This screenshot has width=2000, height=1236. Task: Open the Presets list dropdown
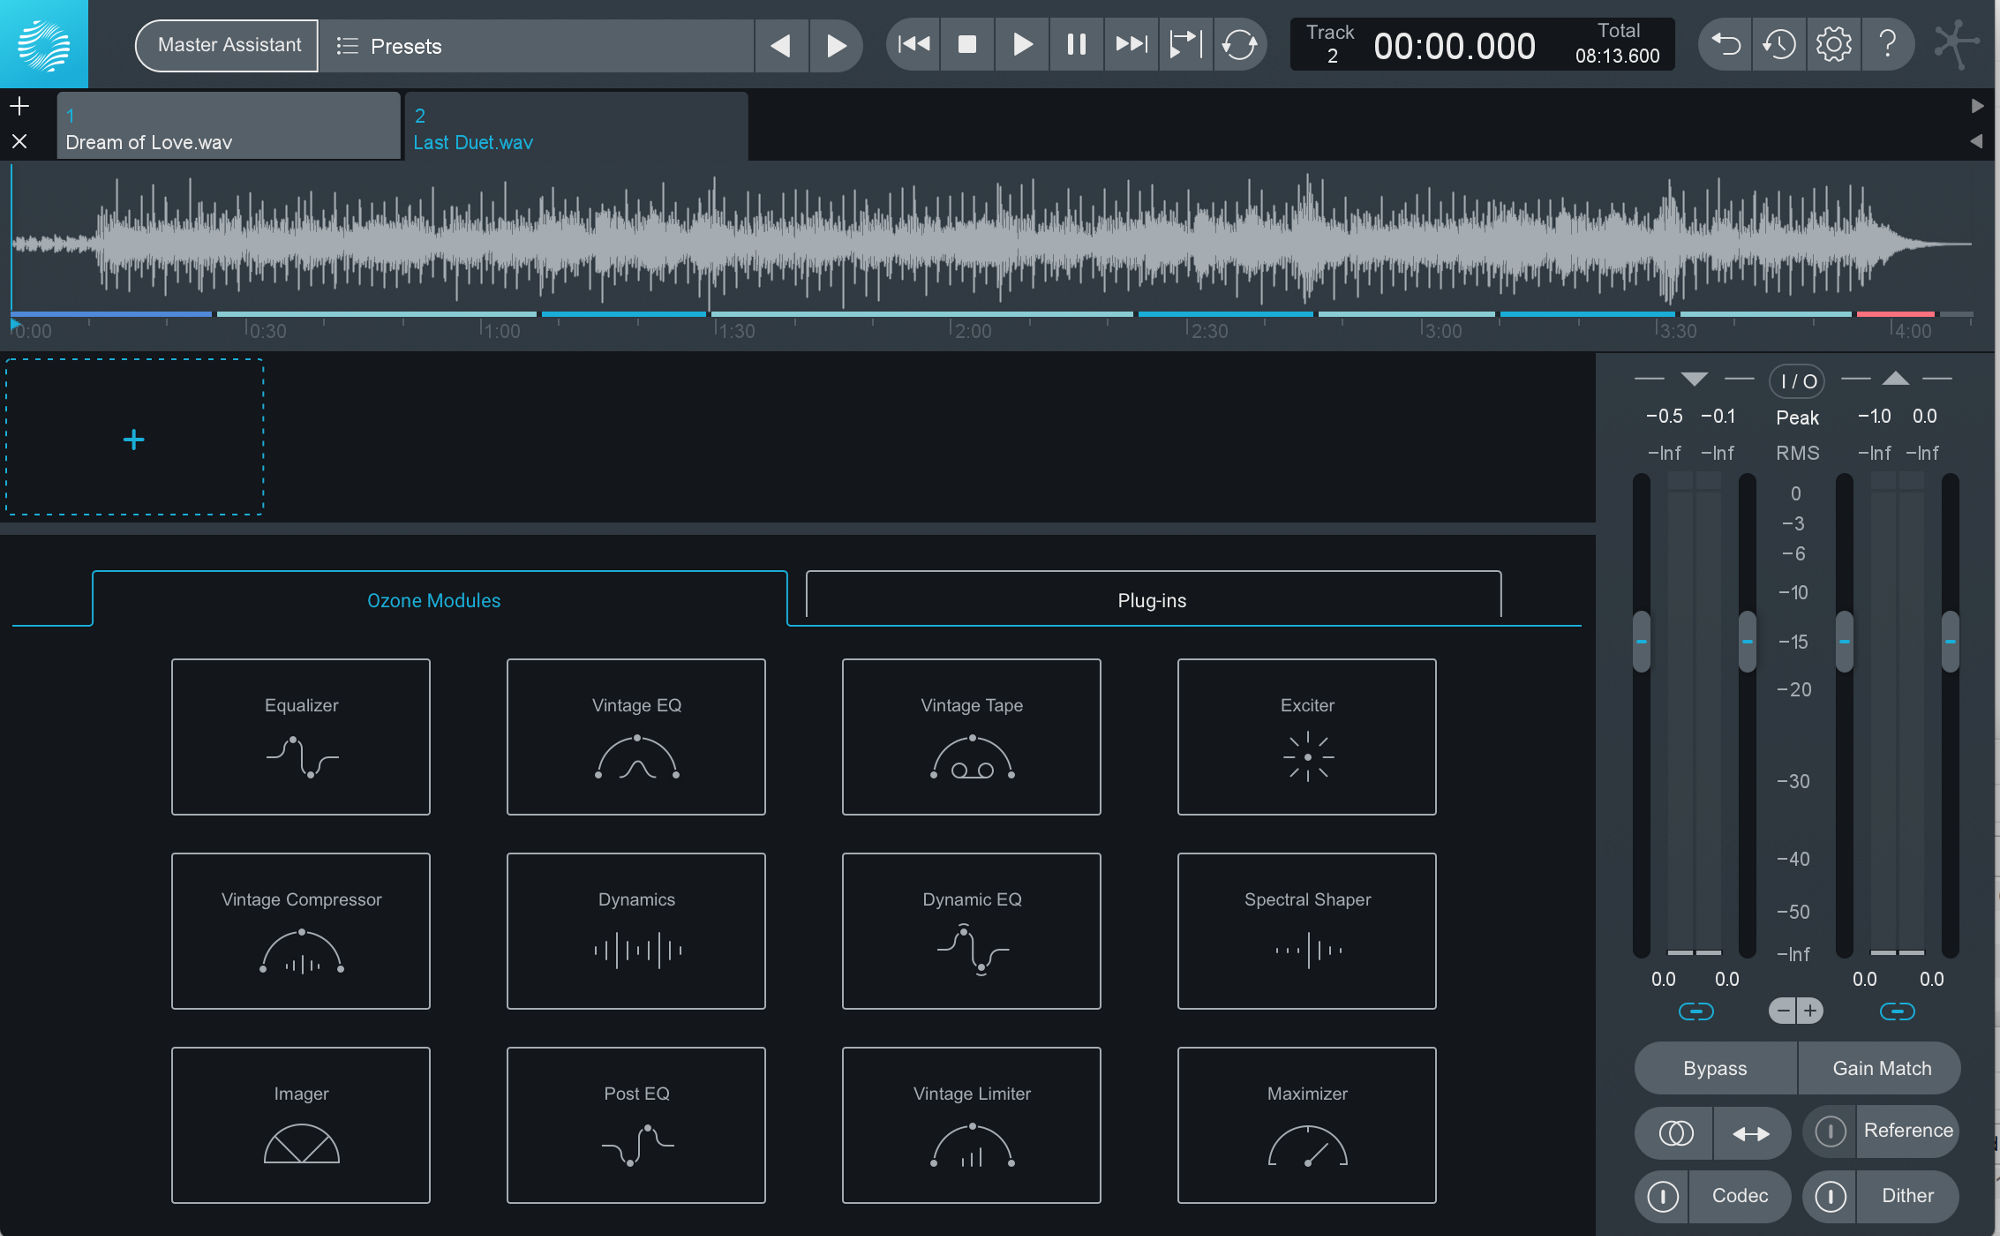point(390,46)
